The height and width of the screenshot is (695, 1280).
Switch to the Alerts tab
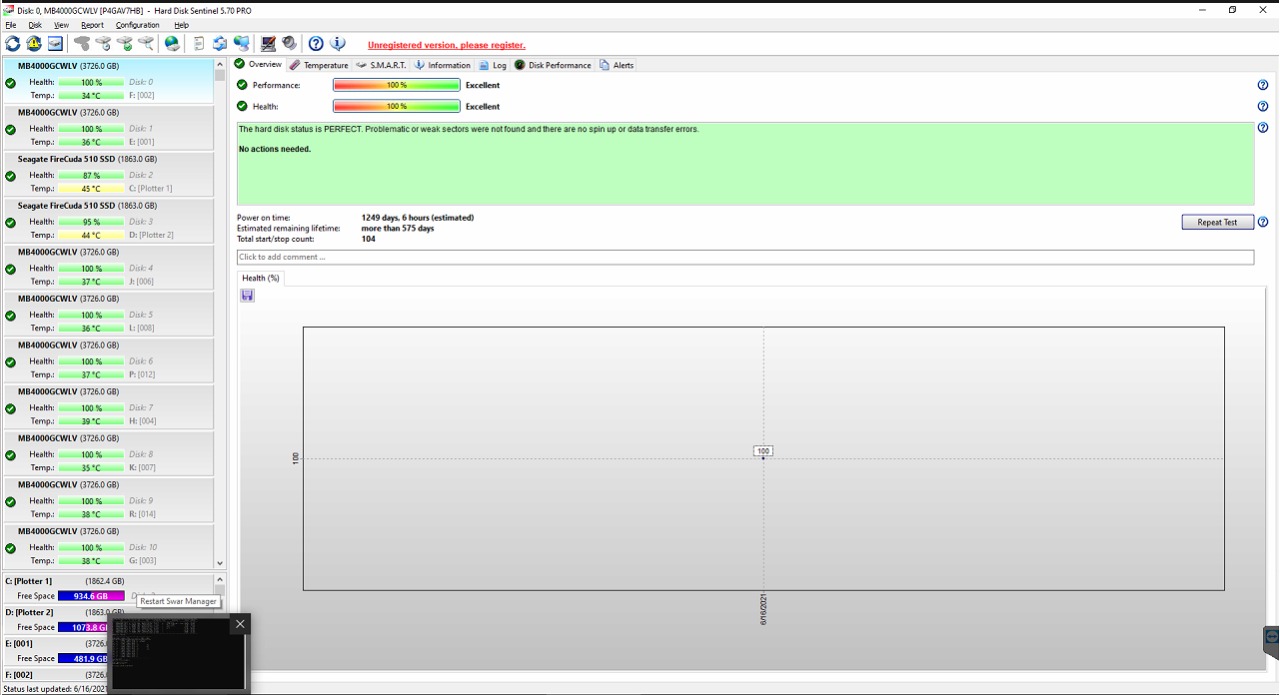point(616,65)
